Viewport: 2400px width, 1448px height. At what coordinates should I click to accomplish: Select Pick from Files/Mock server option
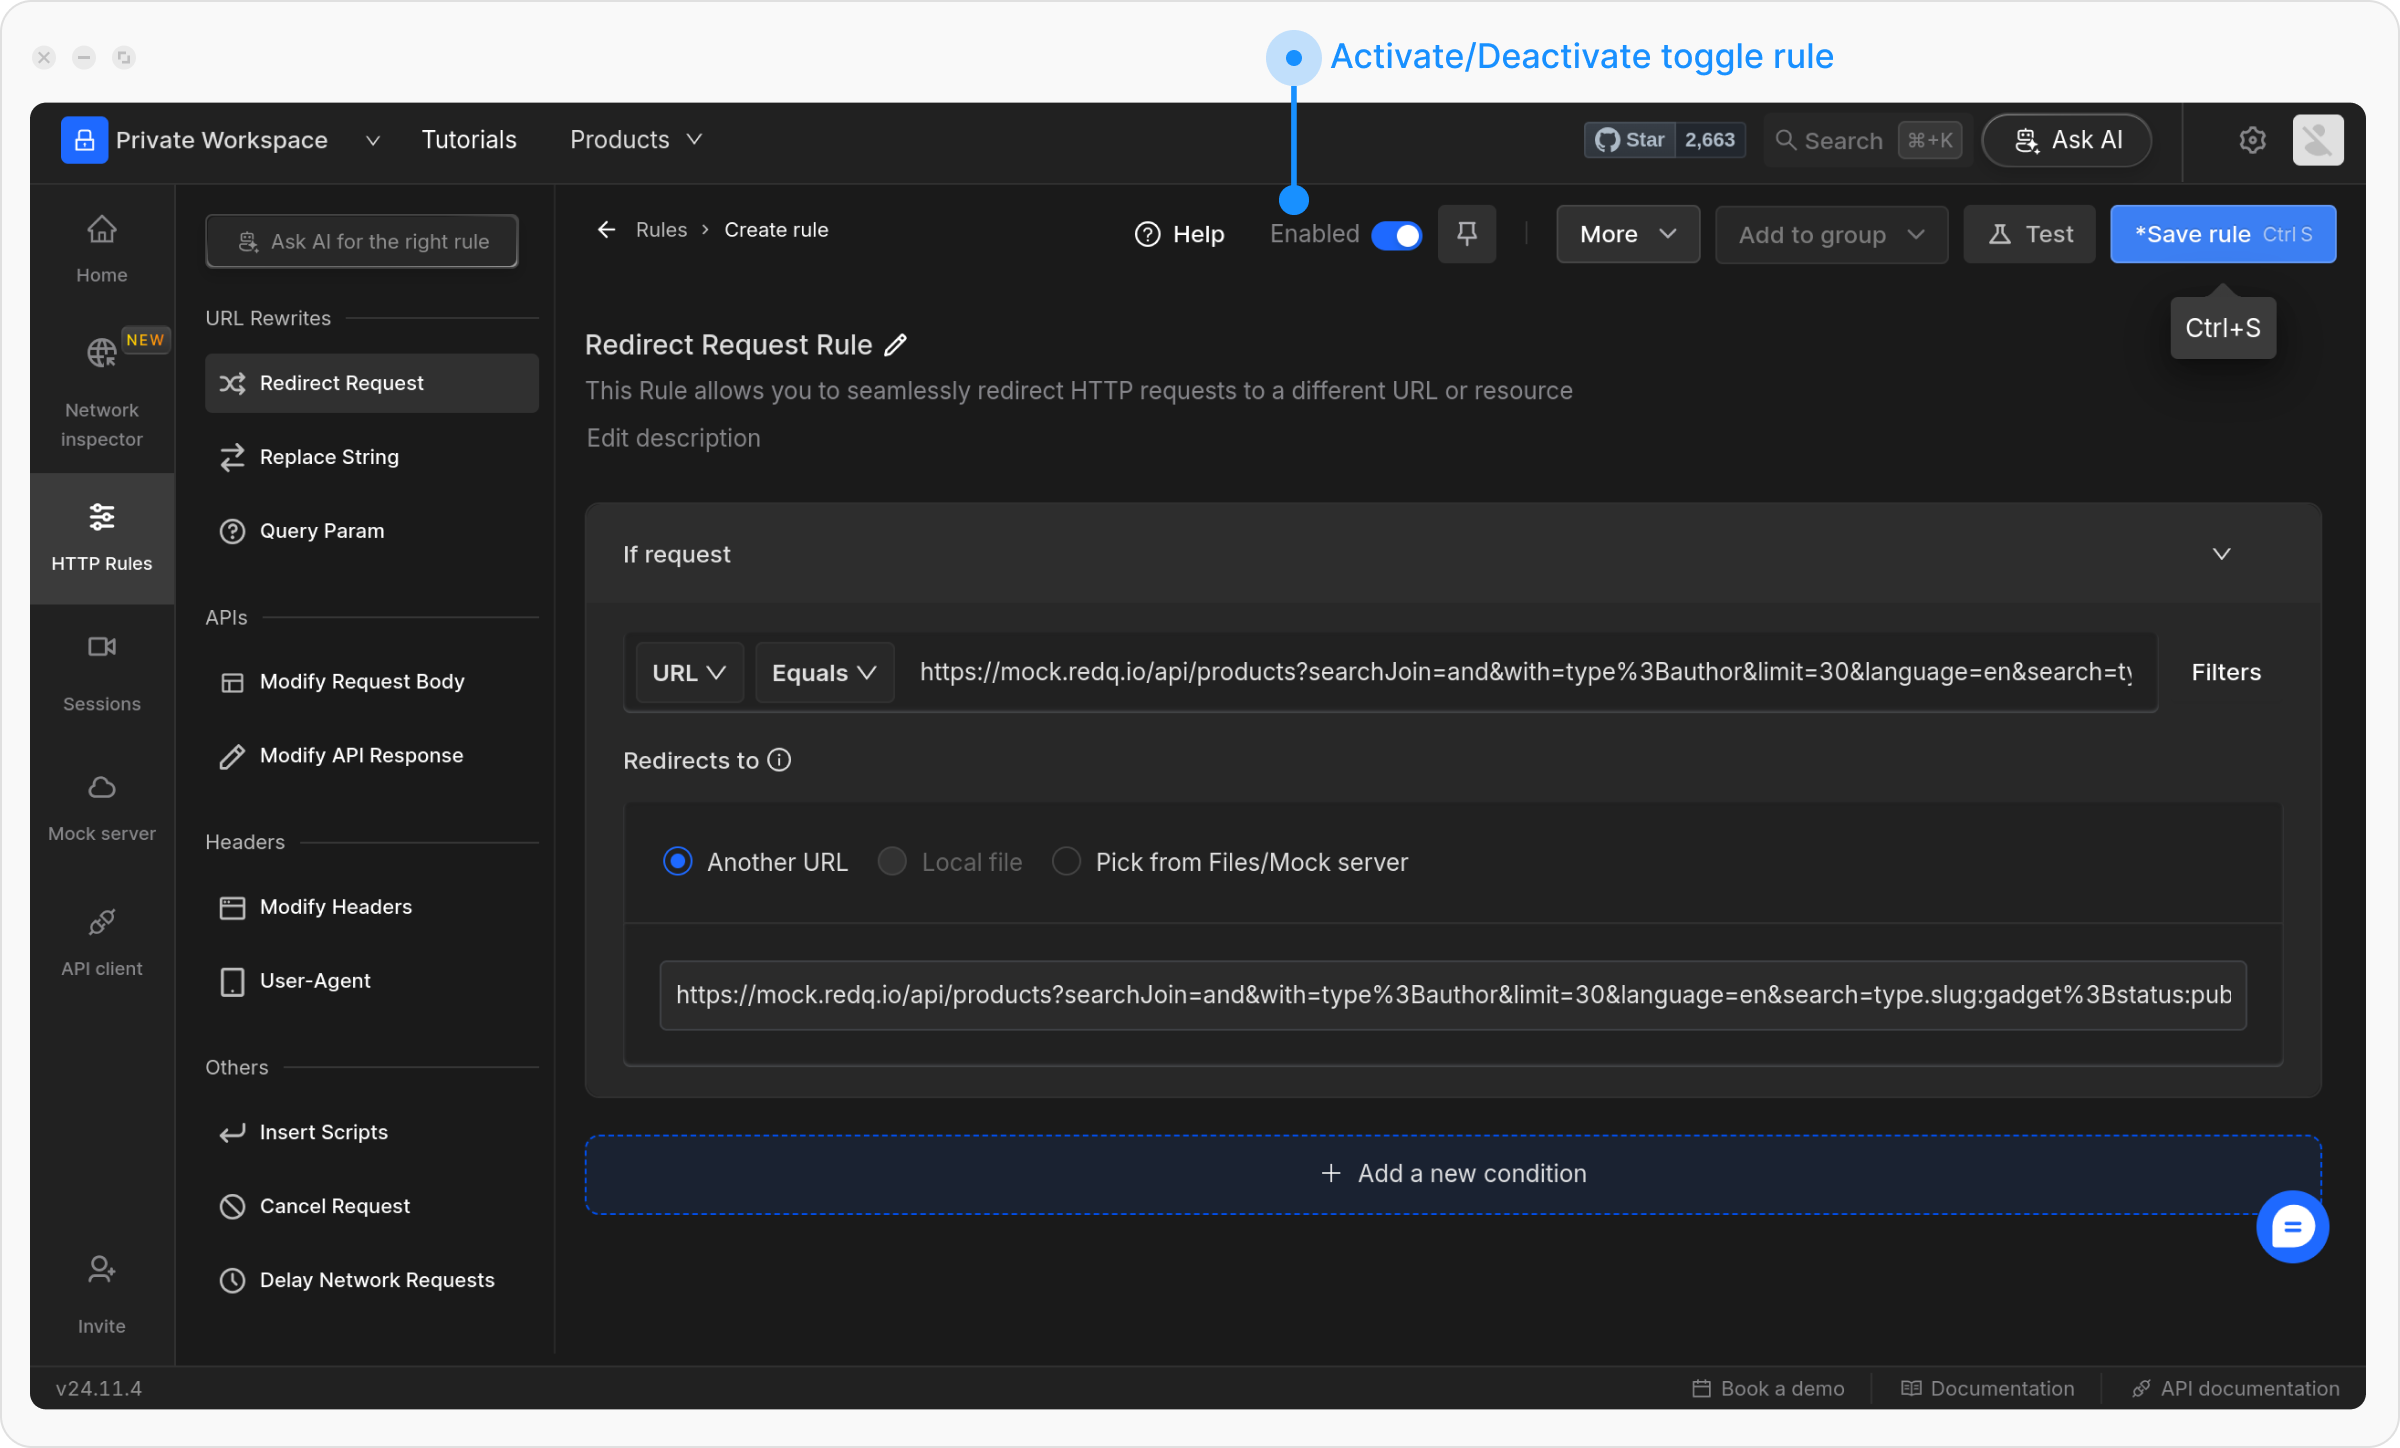point(1066,862)
